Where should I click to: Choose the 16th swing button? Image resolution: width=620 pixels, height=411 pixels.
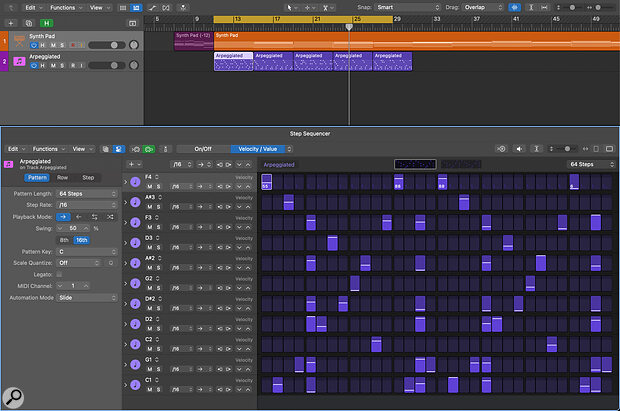(x=81, y=240)
